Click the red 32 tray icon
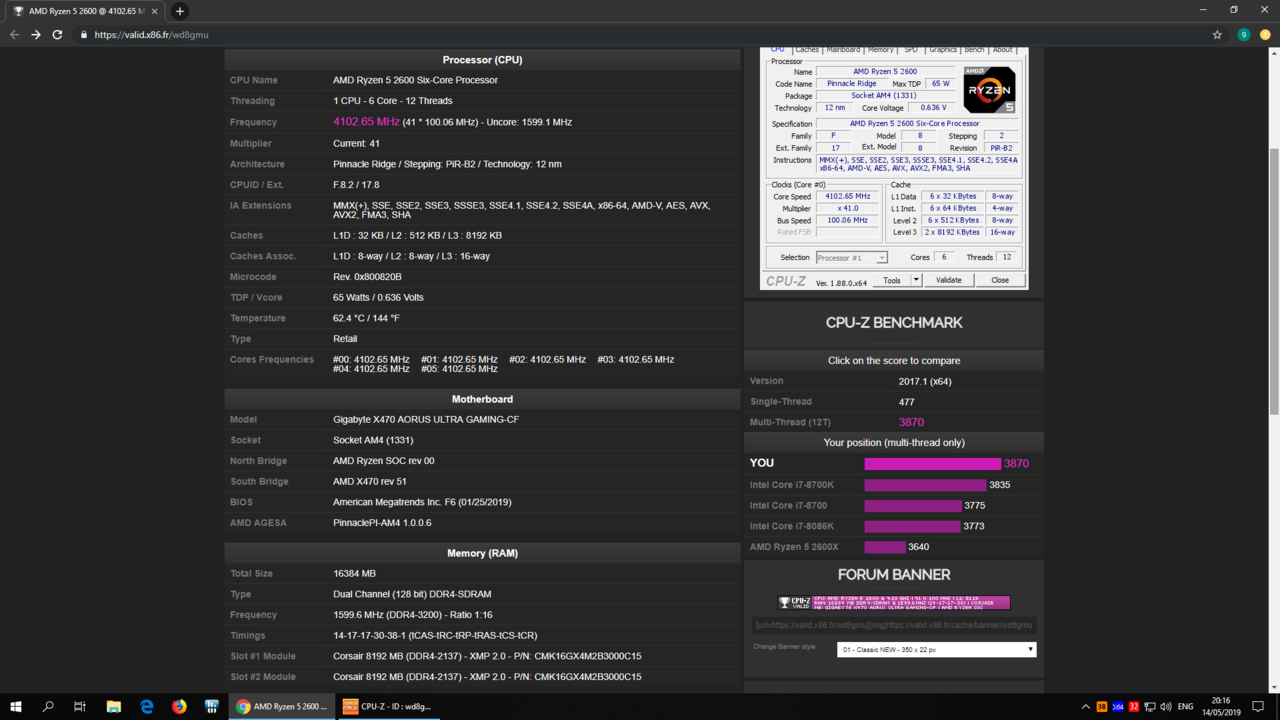 tap(1134, 707)
